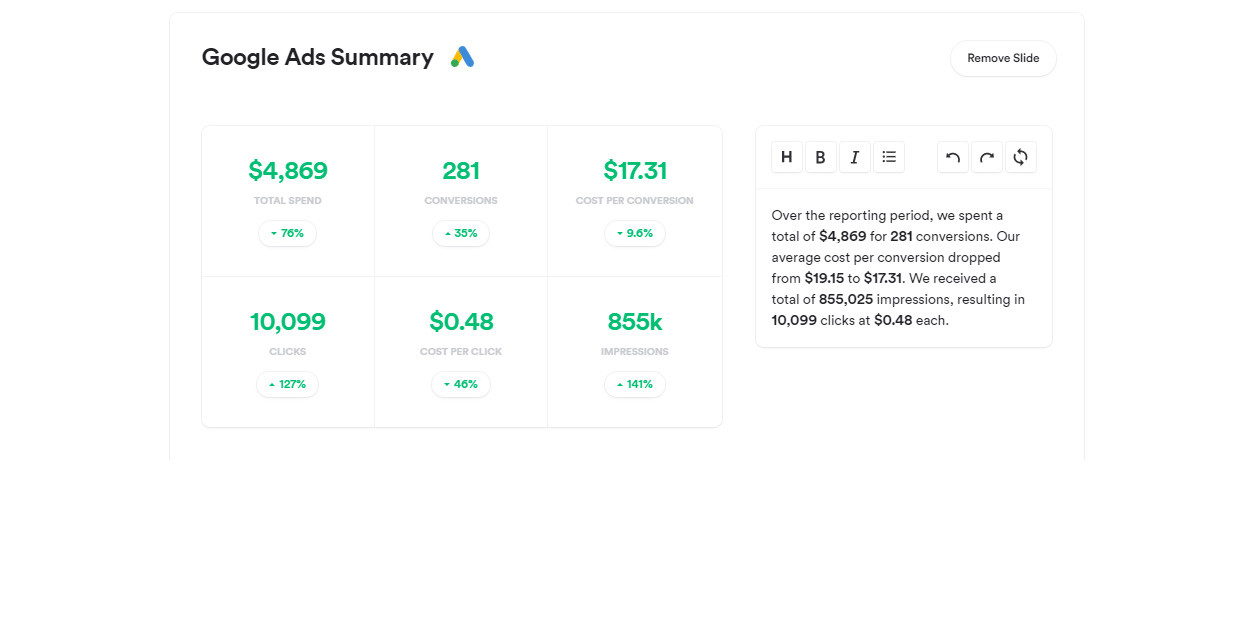Undo the last text edit
The width and height of the screenshot is (1248, 636).
(x=953, y=157)
